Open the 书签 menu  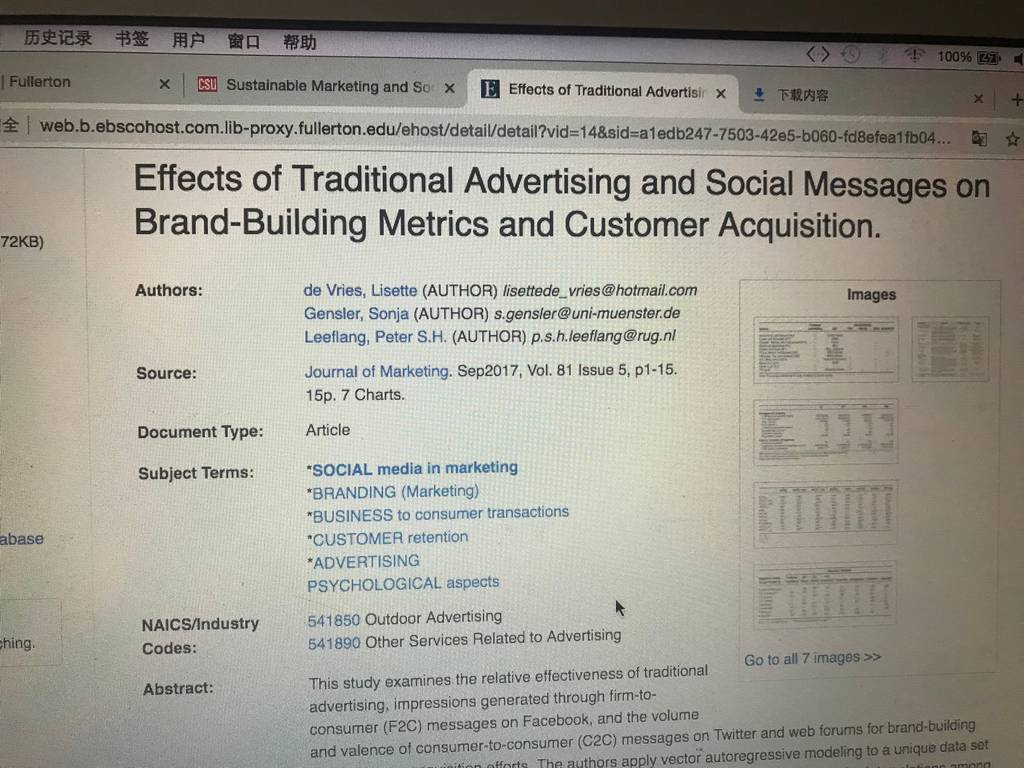(132, 39)
